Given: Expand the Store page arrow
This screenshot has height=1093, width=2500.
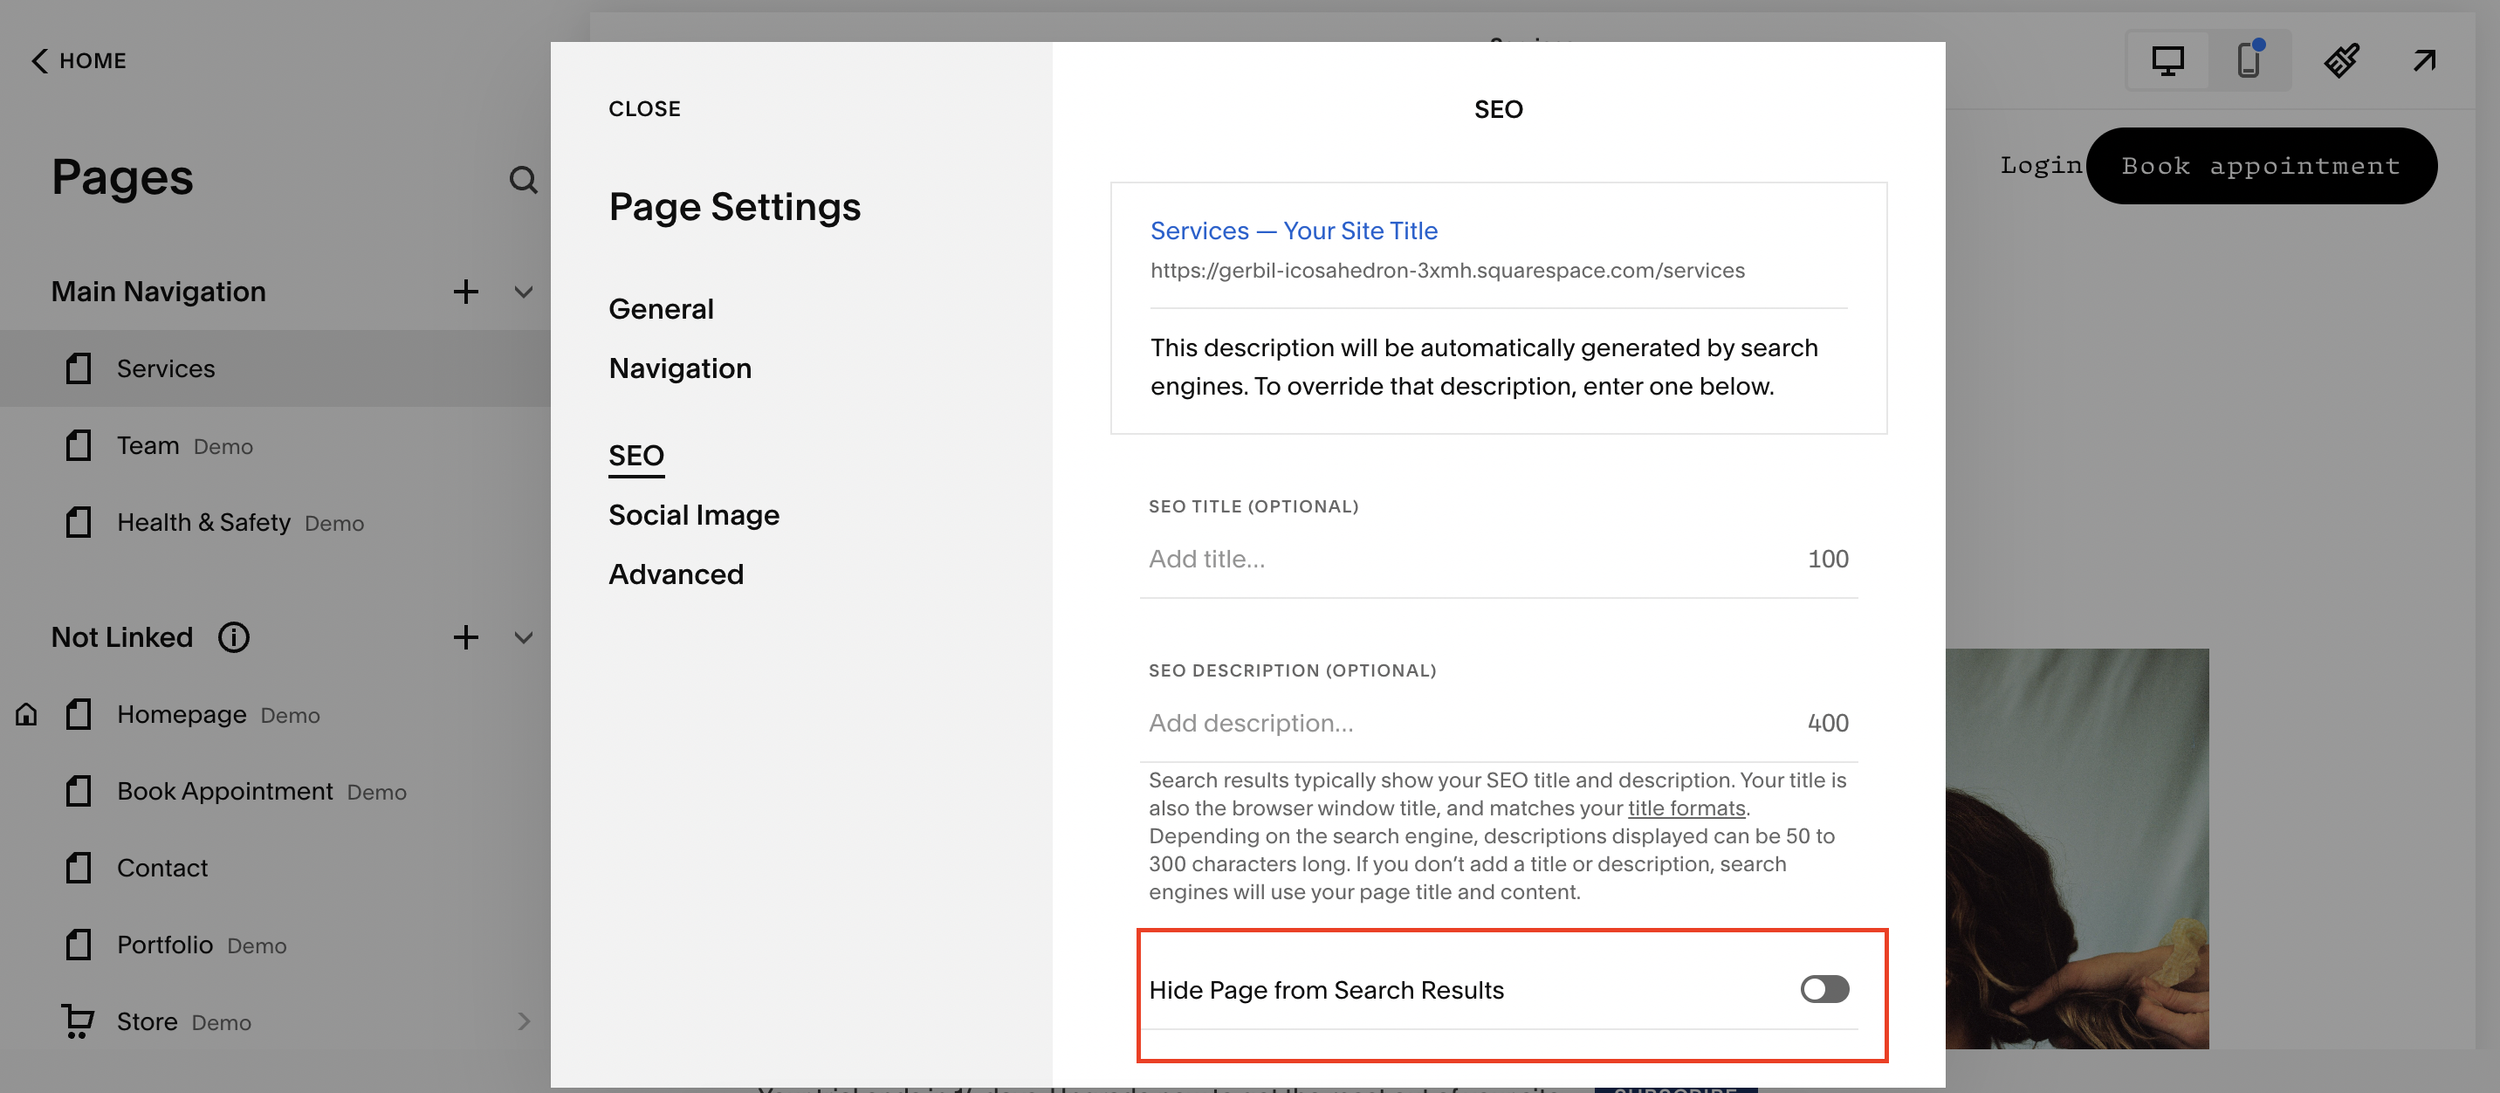Looking at the screenshot, I should coord(524,1021).
